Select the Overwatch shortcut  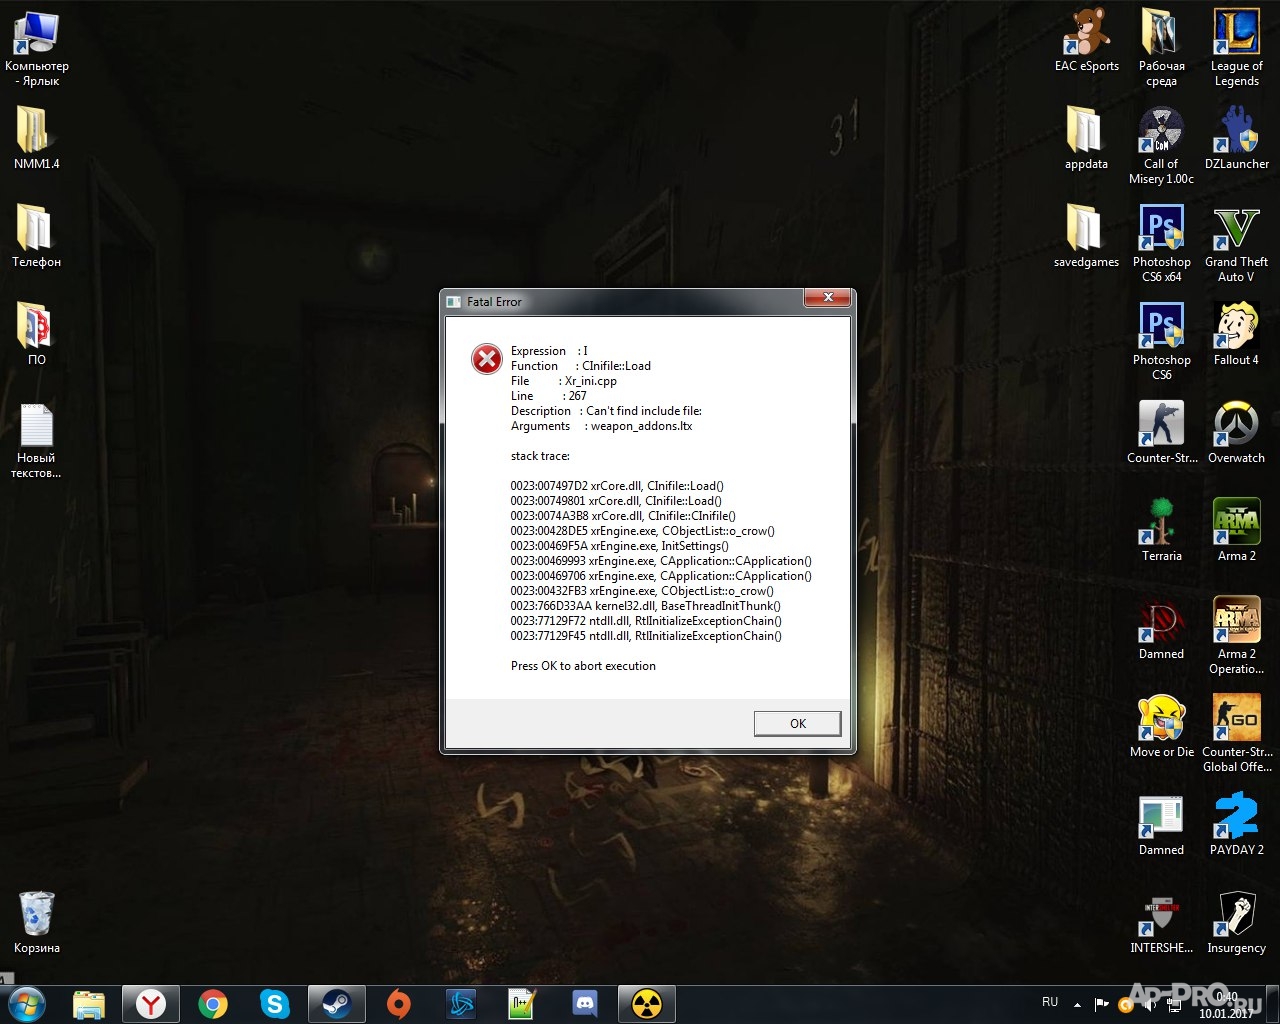click(1237, 432)
